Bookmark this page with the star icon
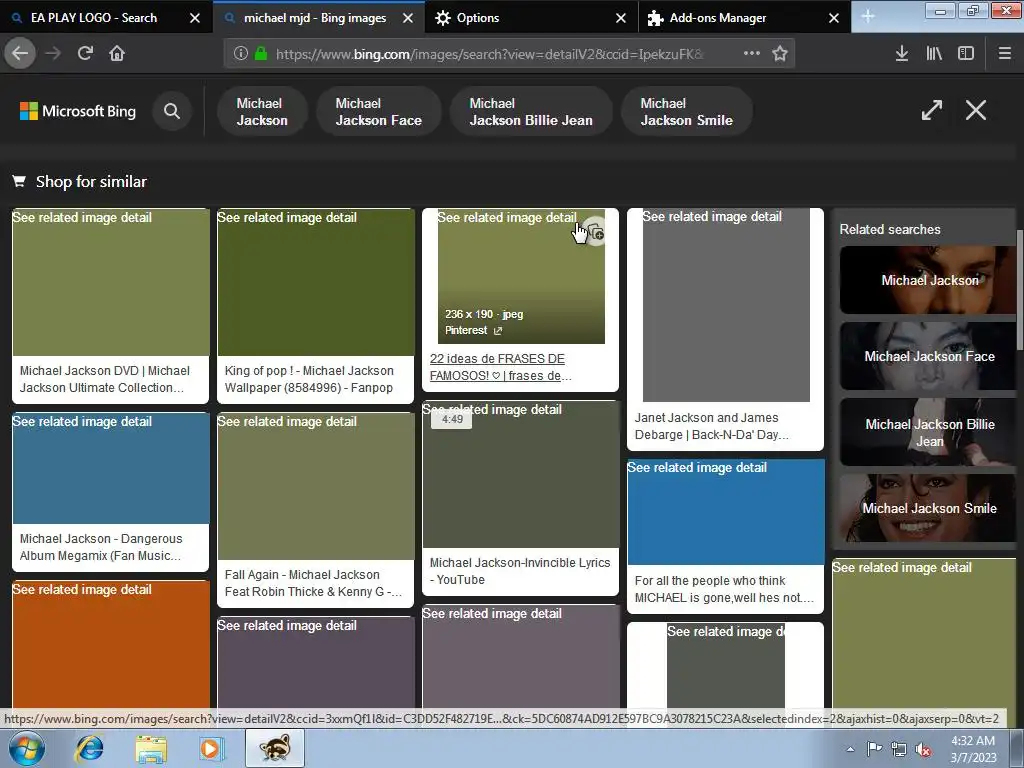 pyautogui.click(x=780, y=54)
